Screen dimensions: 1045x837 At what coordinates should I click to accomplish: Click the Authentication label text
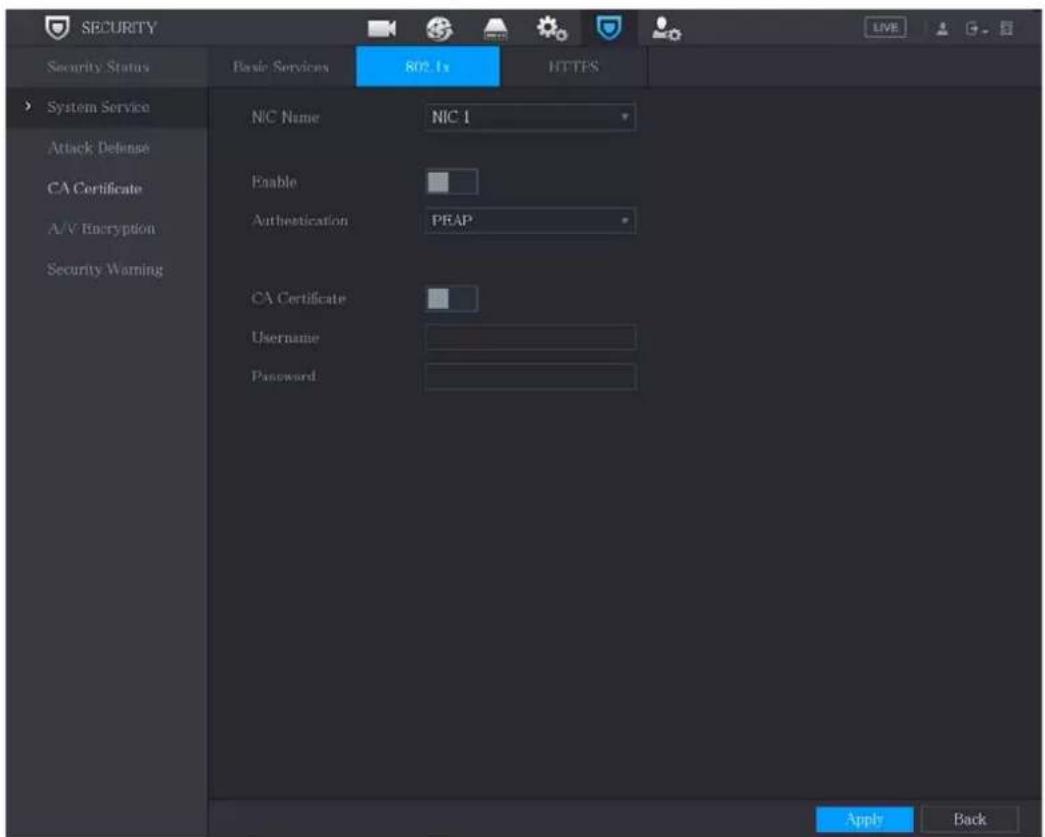300,221
